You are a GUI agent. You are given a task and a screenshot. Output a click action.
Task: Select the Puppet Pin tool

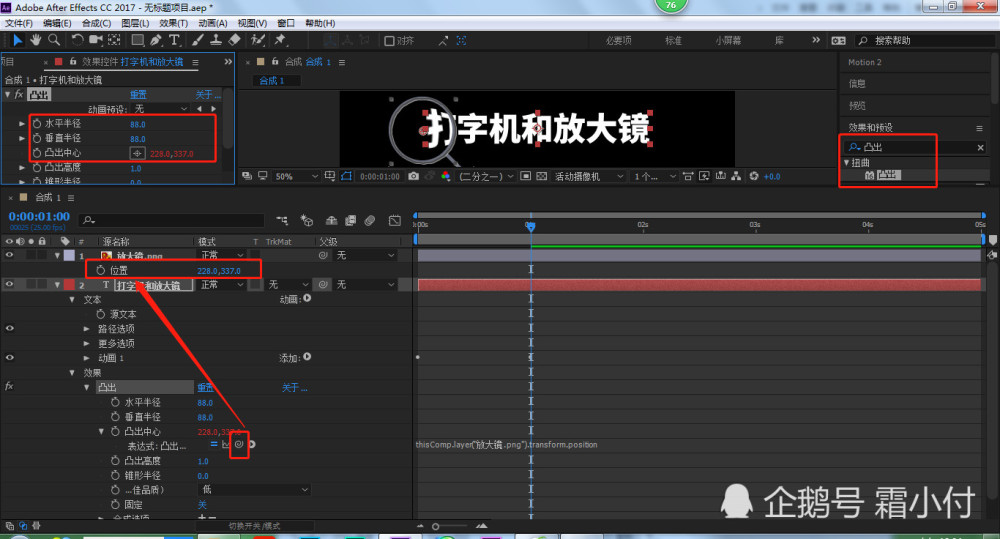(x=280, y=40)
